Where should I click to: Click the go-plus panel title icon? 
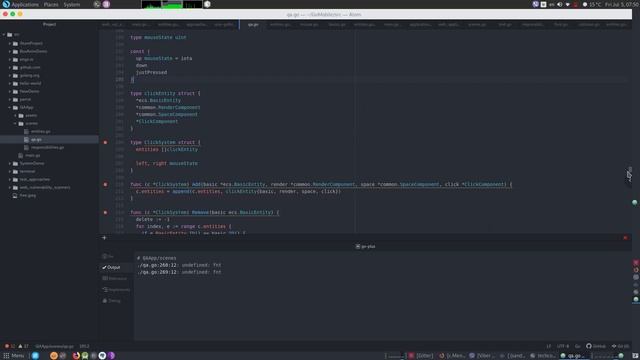point(358,247)
